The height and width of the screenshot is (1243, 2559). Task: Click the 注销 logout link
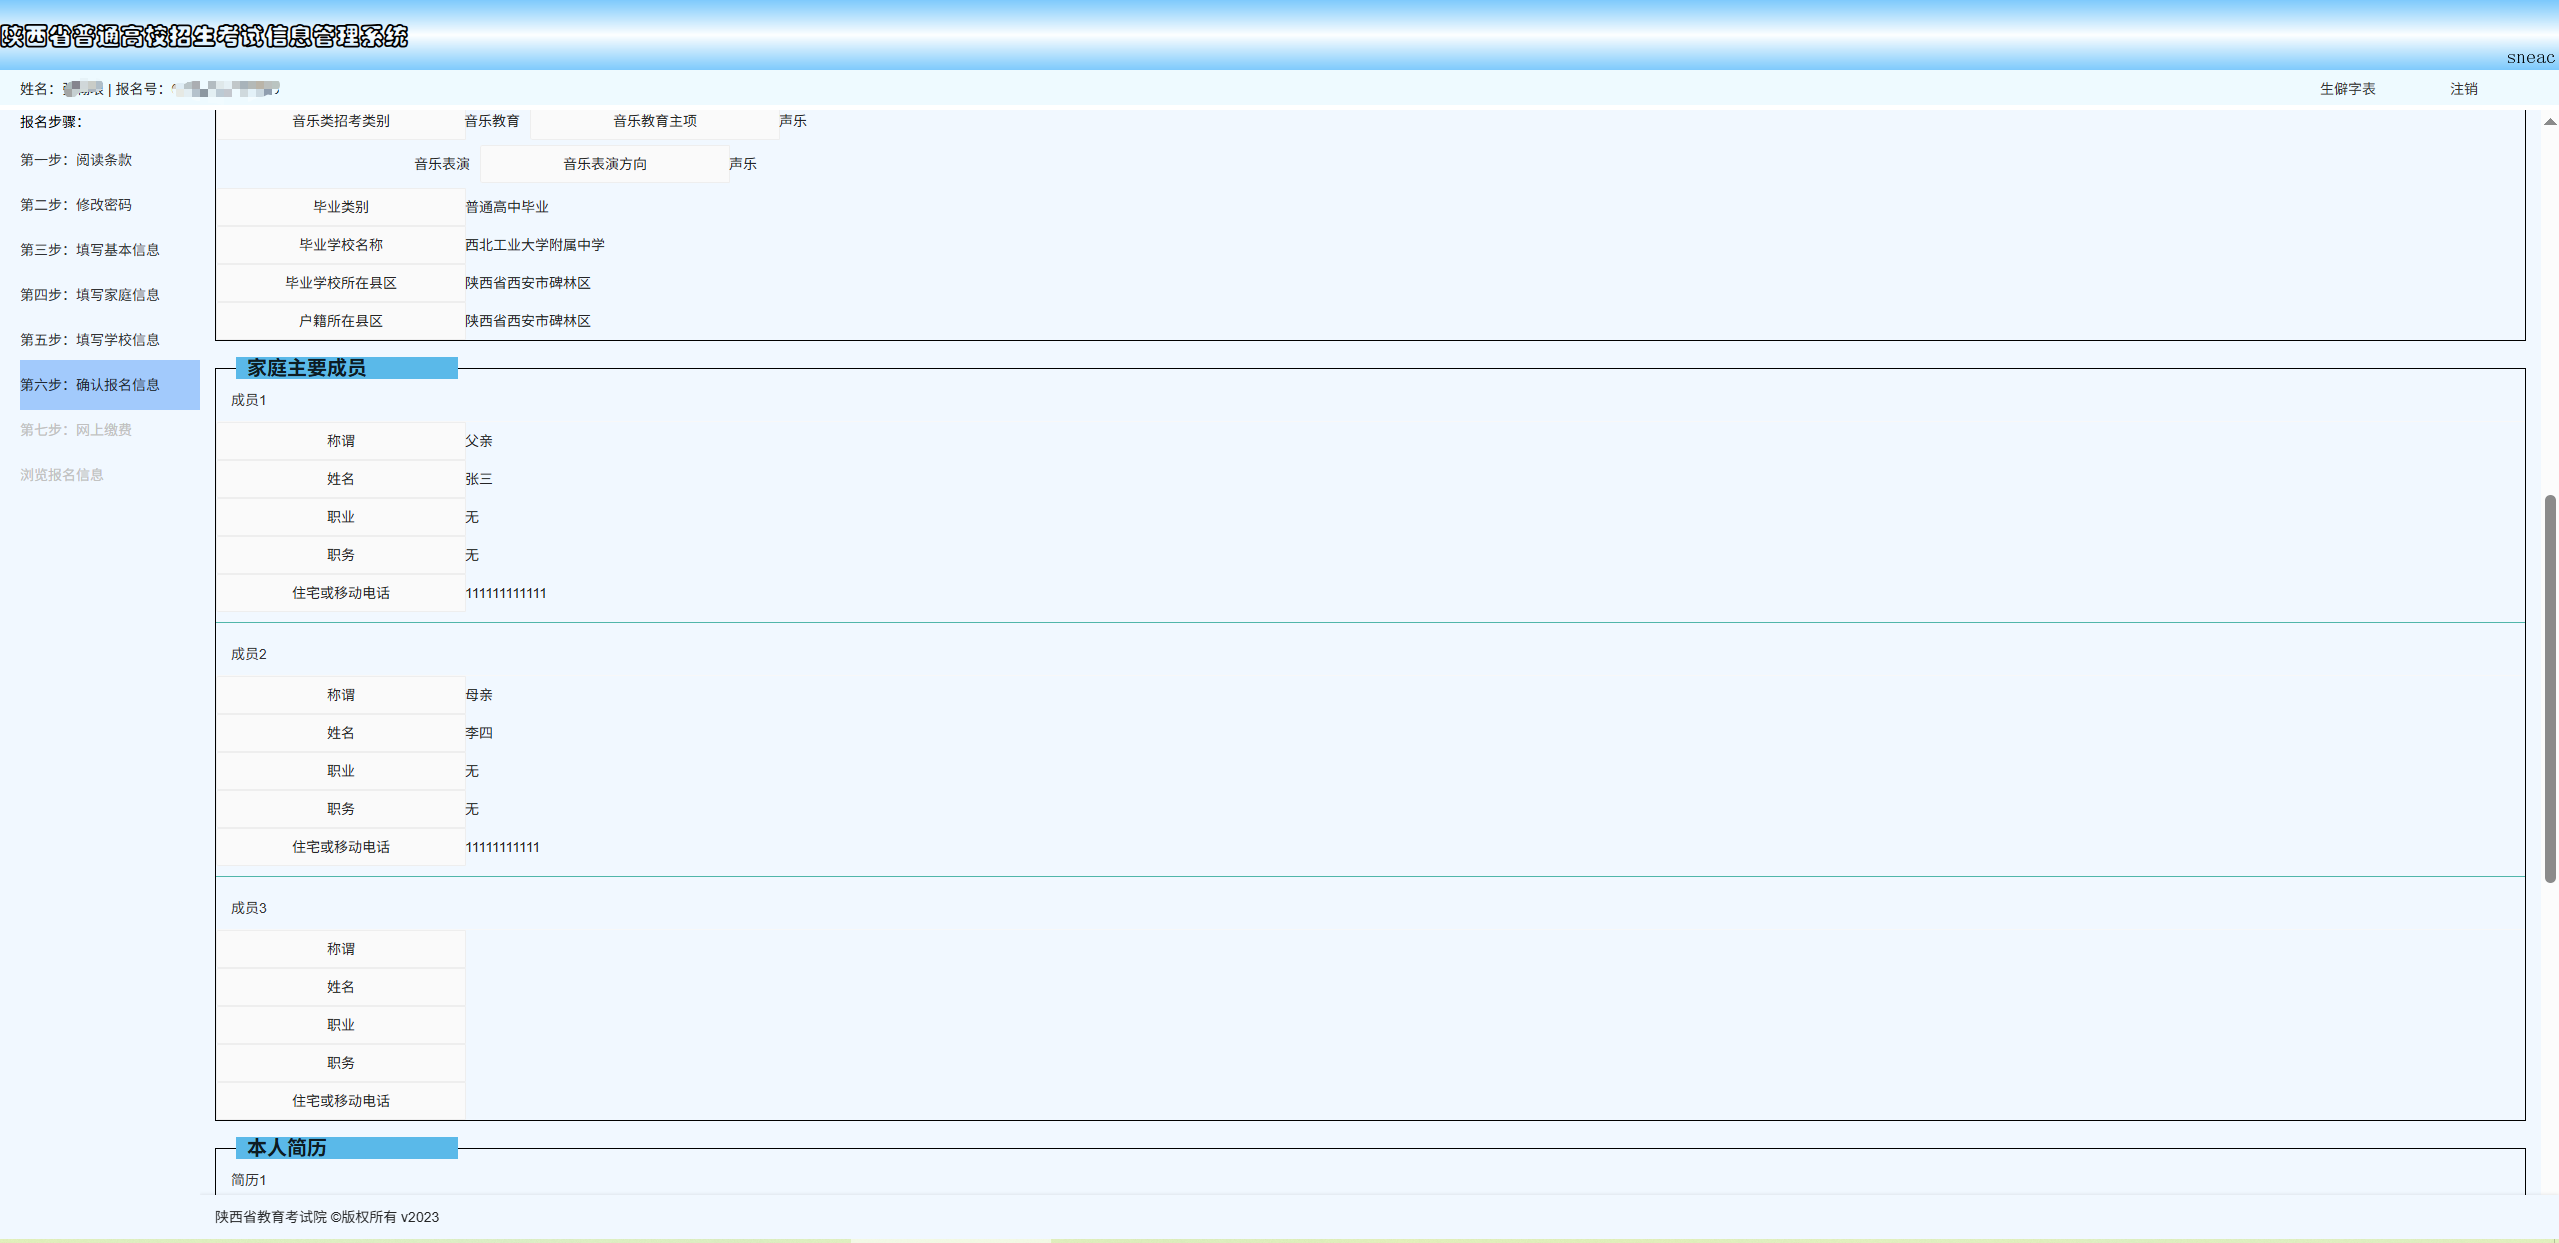tap(2463, 89)
